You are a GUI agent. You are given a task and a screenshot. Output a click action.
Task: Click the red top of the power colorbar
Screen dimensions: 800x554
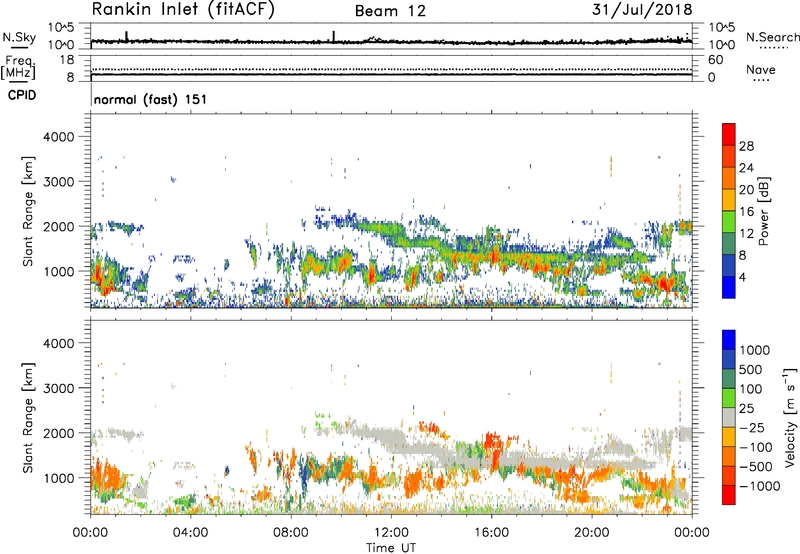point(729,134)
